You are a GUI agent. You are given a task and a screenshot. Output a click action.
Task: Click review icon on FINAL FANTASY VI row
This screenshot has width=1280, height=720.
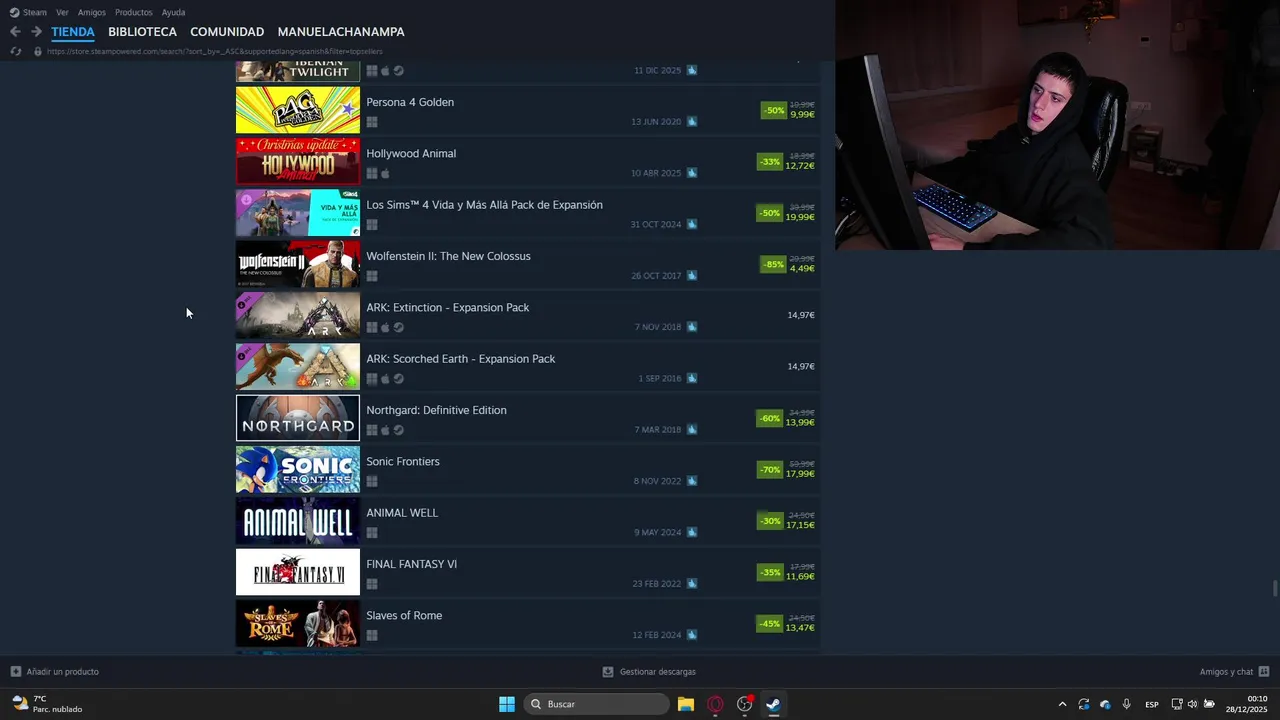[x=692, y=584]
